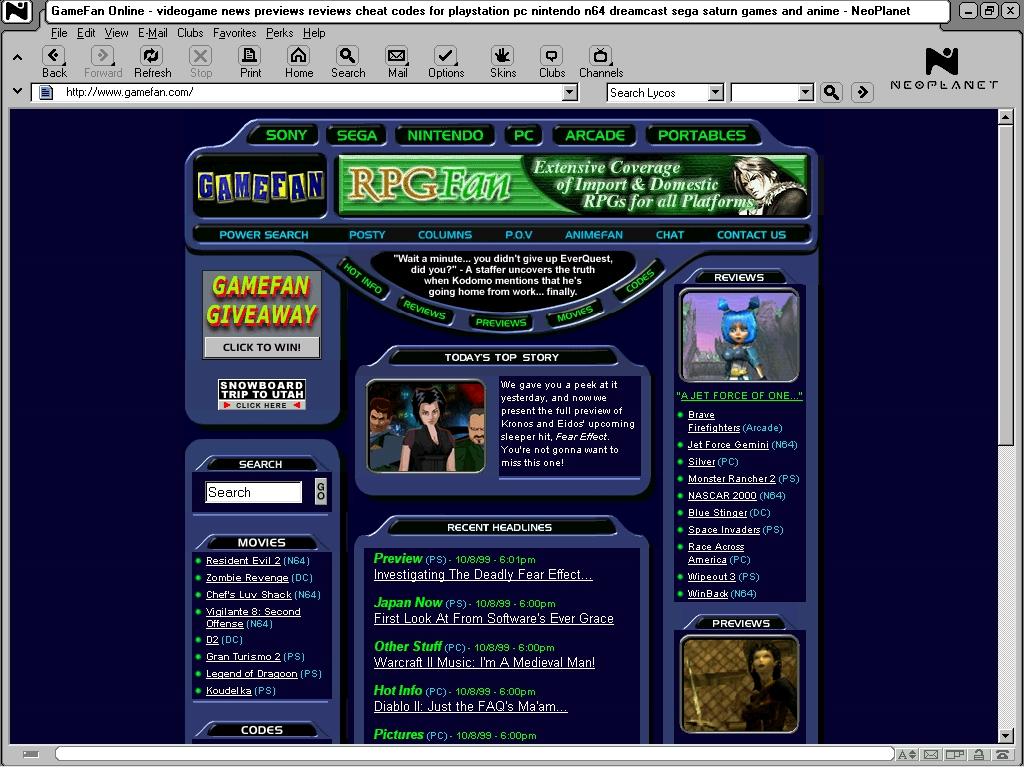Click the Back toolbar icon
This screenshot has width=1024, height=768.
point(54,56)
